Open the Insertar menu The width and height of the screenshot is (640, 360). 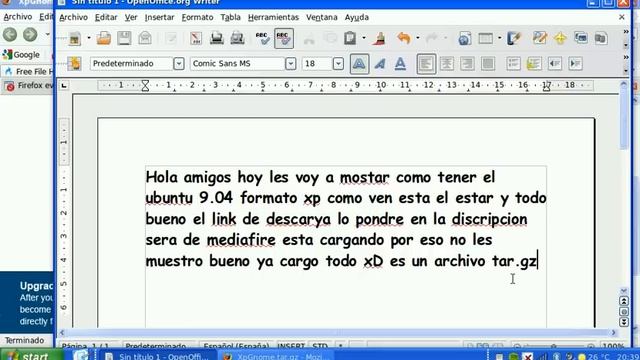160,18
